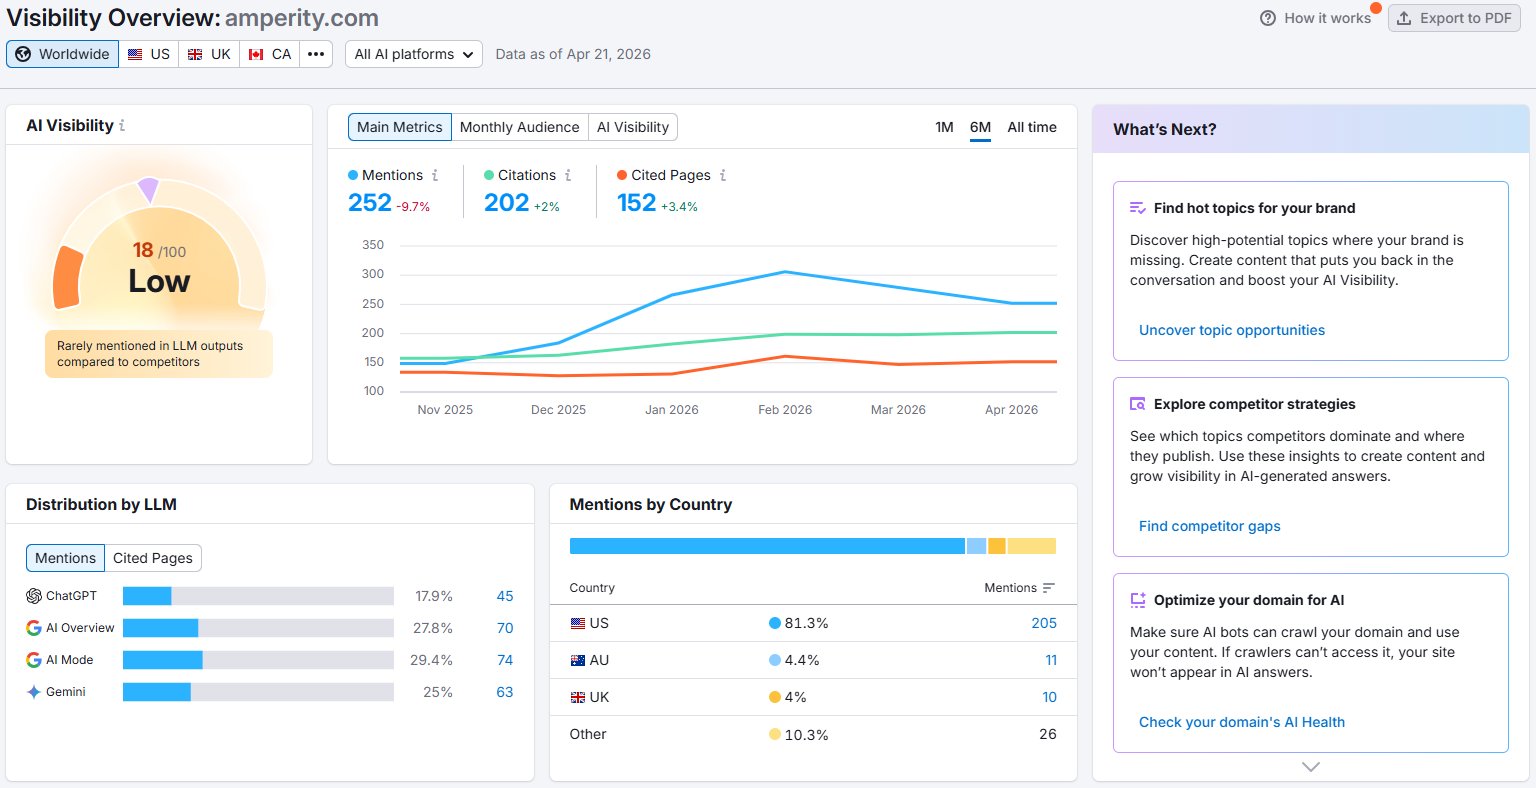Select the US region filter
This screenshot has width=1536, height=788.
tap(149, 54)
